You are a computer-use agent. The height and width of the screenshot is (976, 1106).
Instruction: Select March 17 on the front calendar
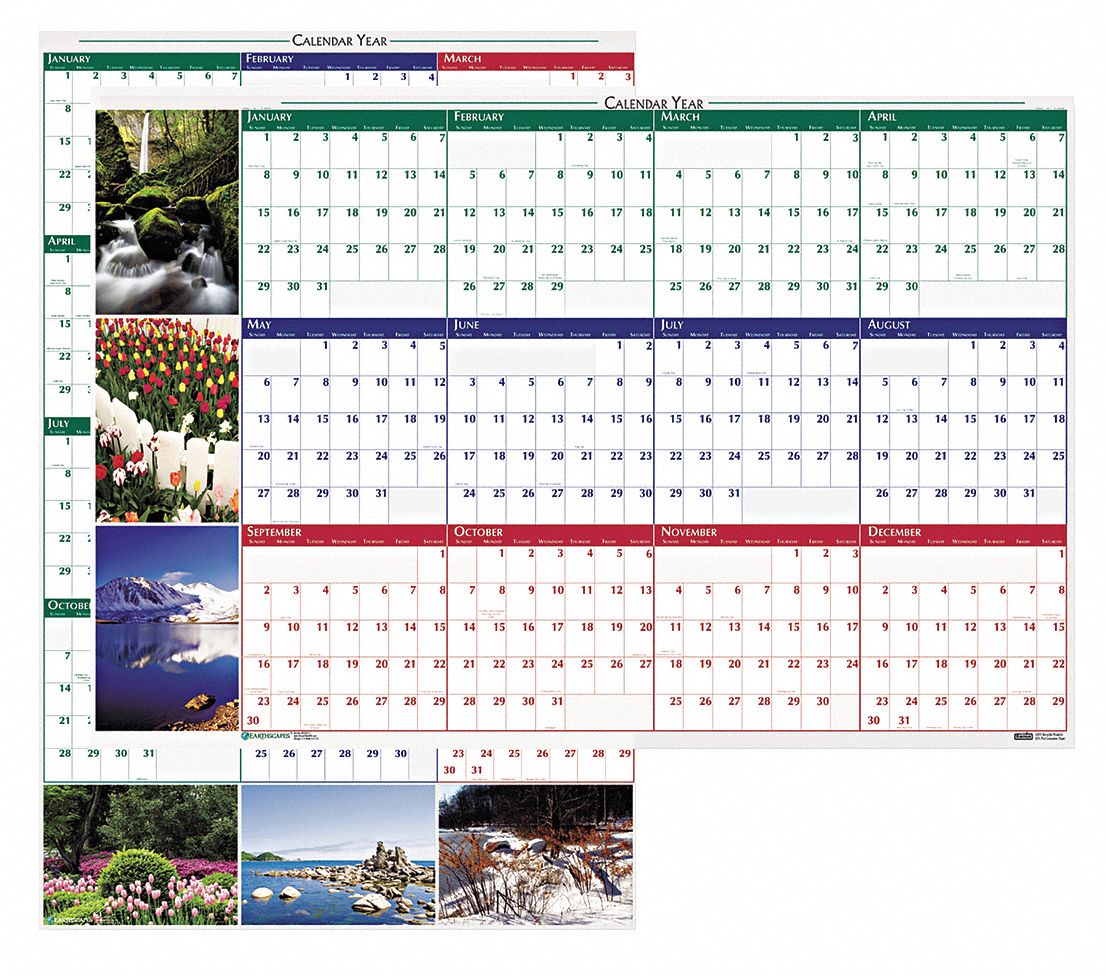[845, 223]
